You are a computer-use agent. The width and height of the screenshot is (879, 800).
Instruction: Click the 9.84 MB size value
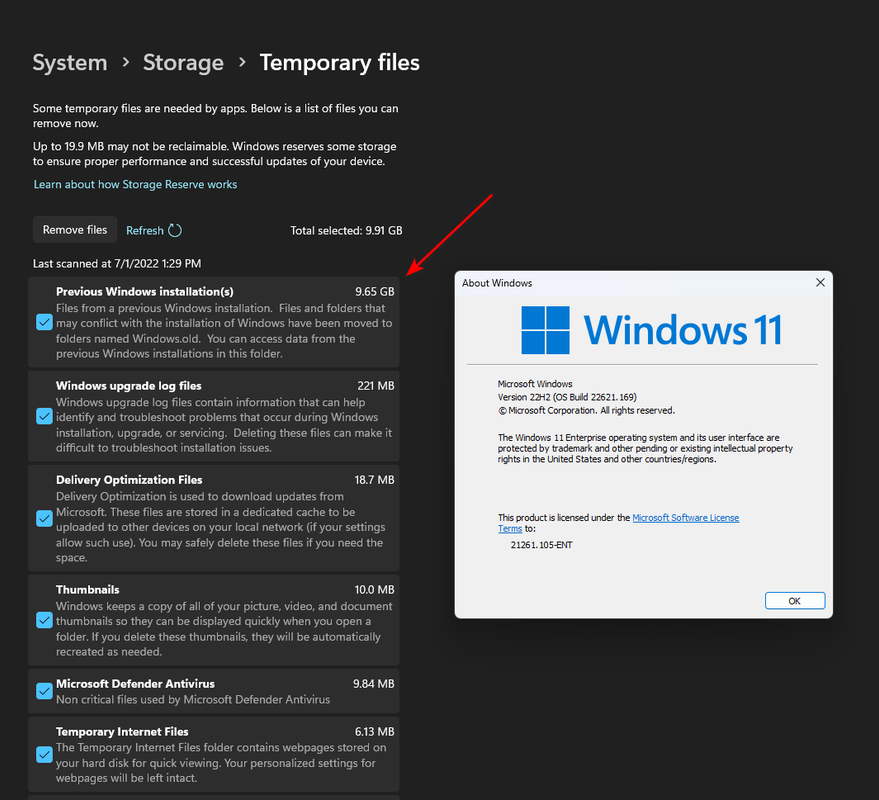[x=373, y=684]
